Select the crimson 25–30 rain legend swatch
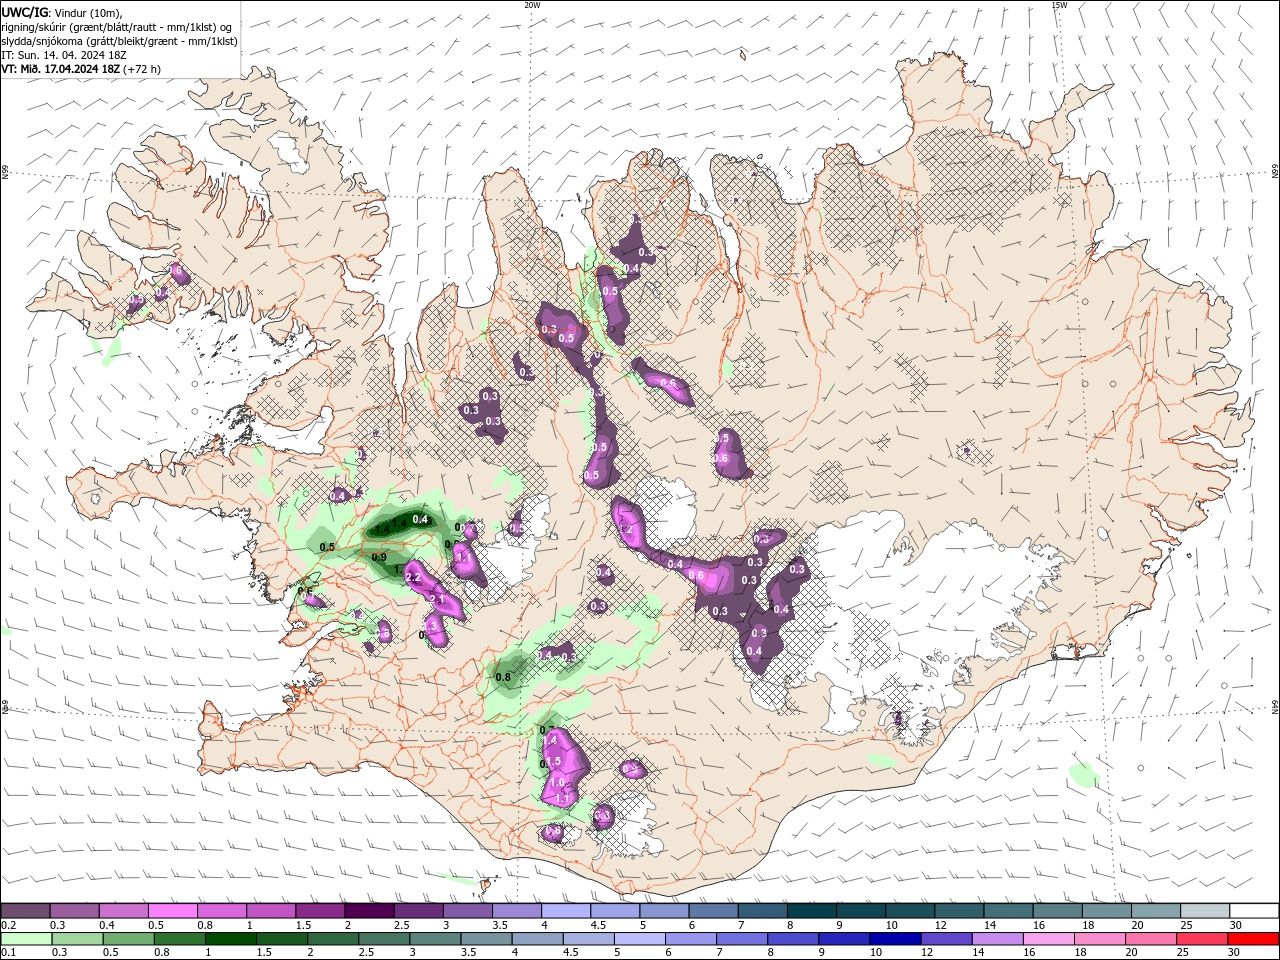The height and width of the screenshot is (960, 1280). point(1202,939)
